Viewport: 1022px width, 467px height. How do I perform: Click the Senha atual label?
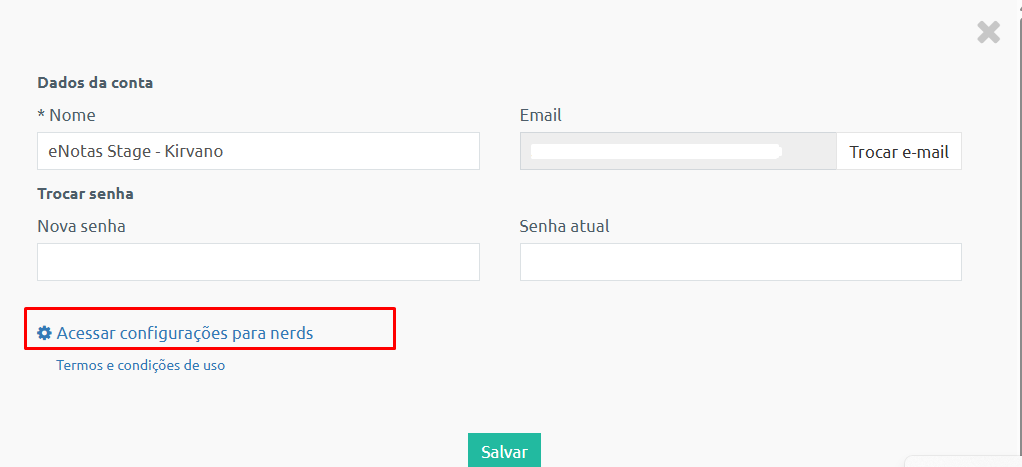[x=564, y=226]
